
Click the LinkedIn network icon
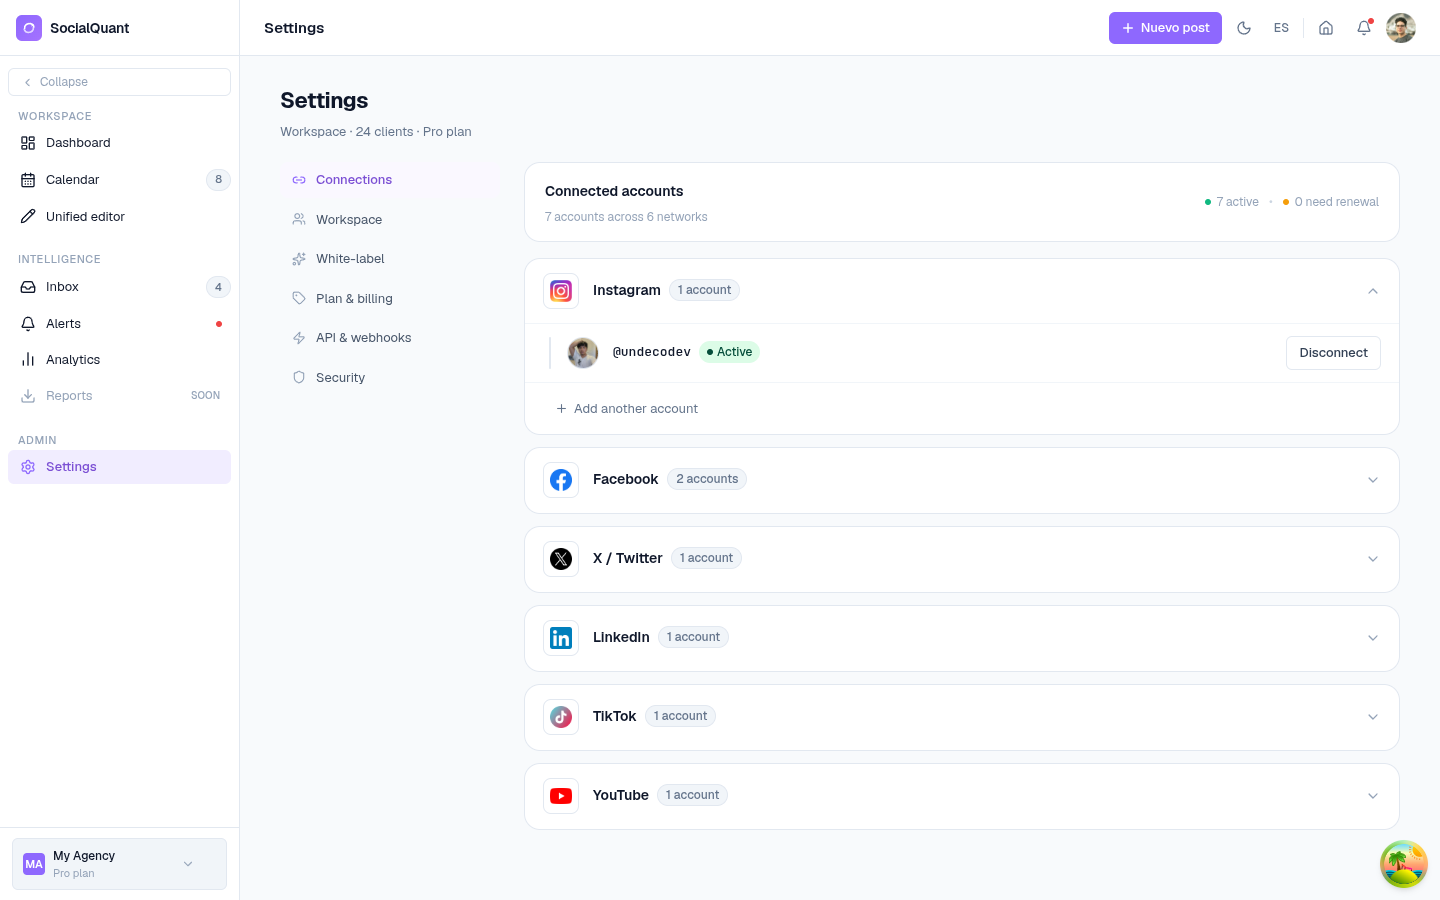point(561,638)
